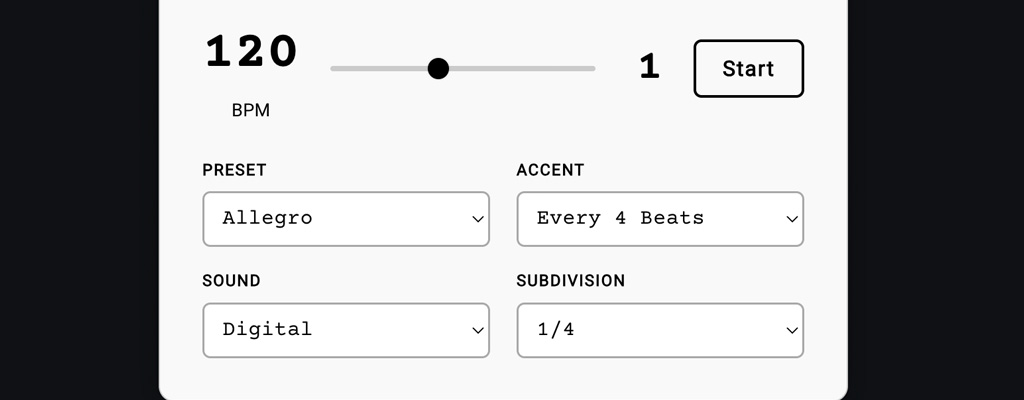Click the chevron arrow in Preset box
Screen dimensions: 1024x400
[x=478, y=219]
